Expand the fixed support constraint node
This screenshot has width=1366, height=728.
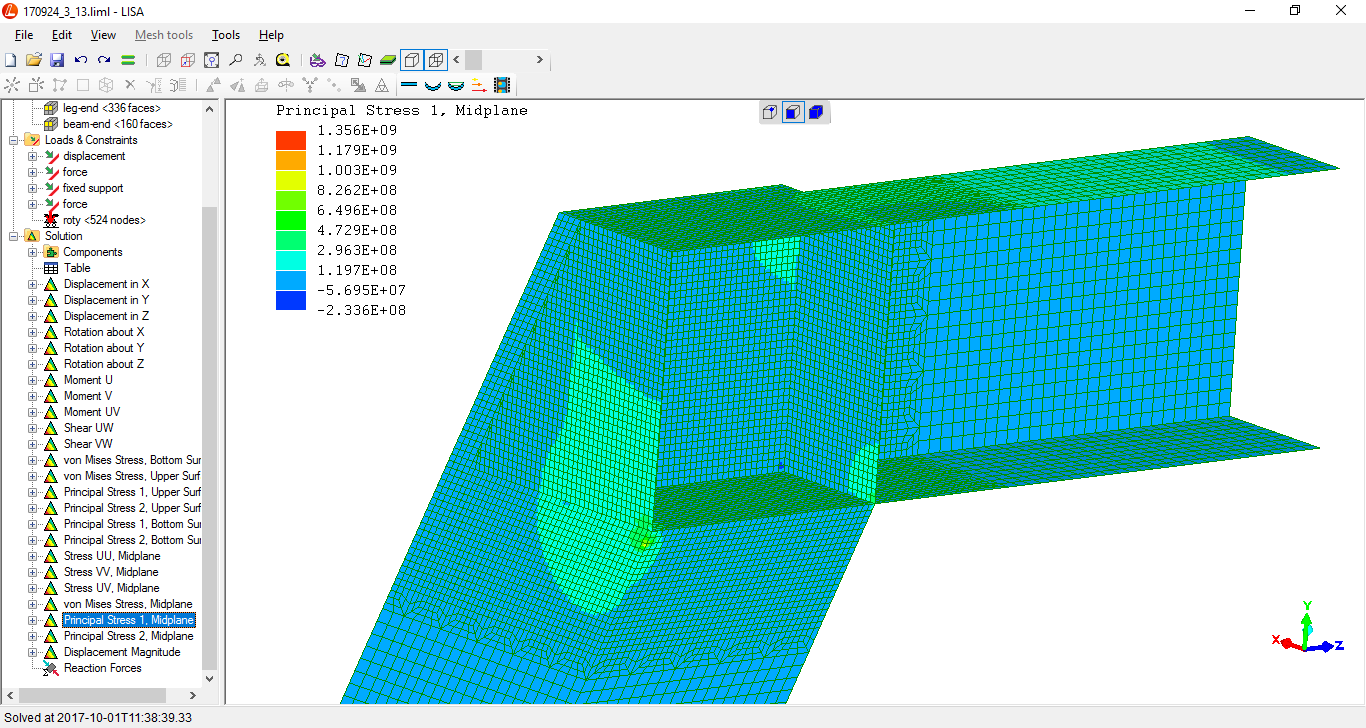[x=32, y=188]
